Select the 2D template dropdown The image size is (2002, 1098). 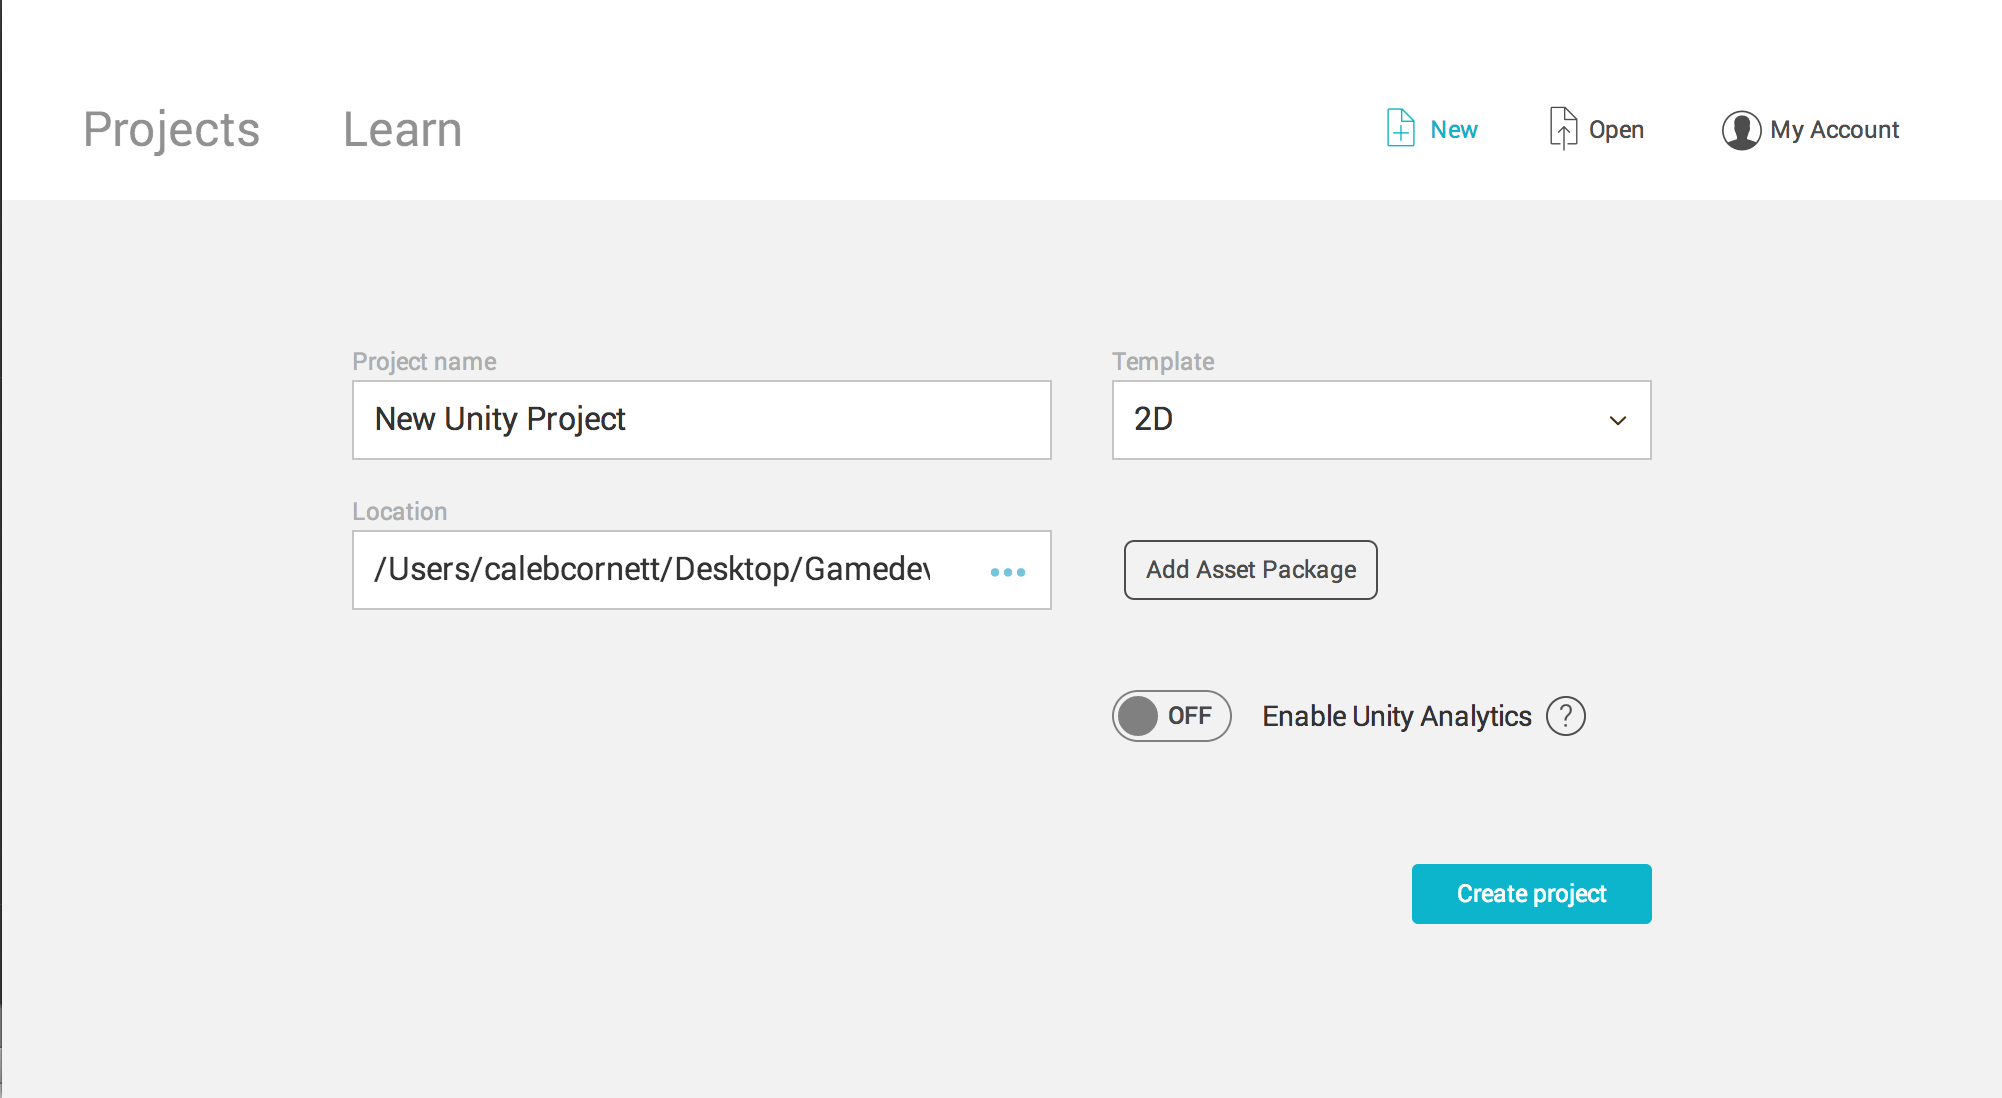1379,419
